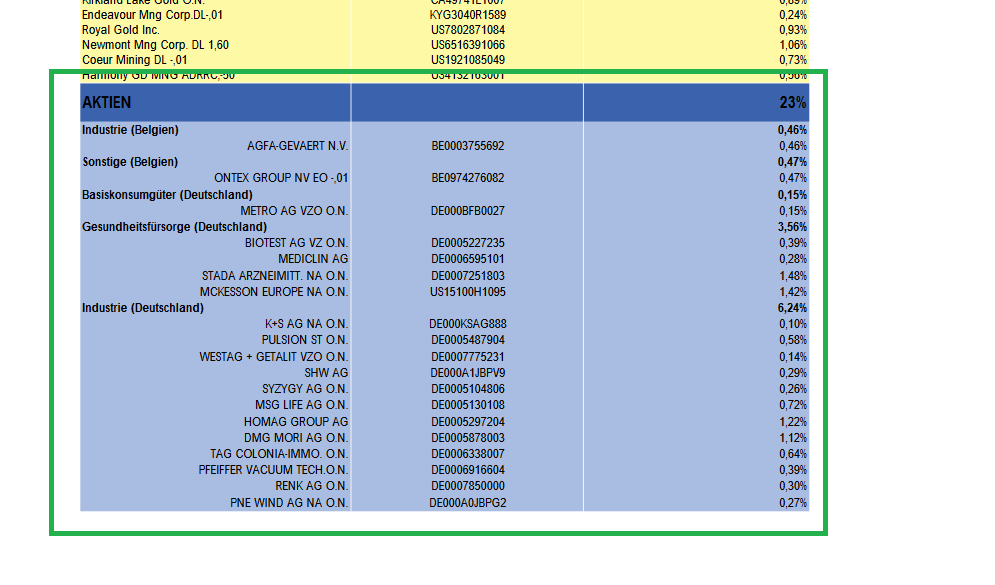The width and height of the screenshot is (995, 585).
Task: Select ISIN DE000BFB0027
Action: [x=468, y=211]
